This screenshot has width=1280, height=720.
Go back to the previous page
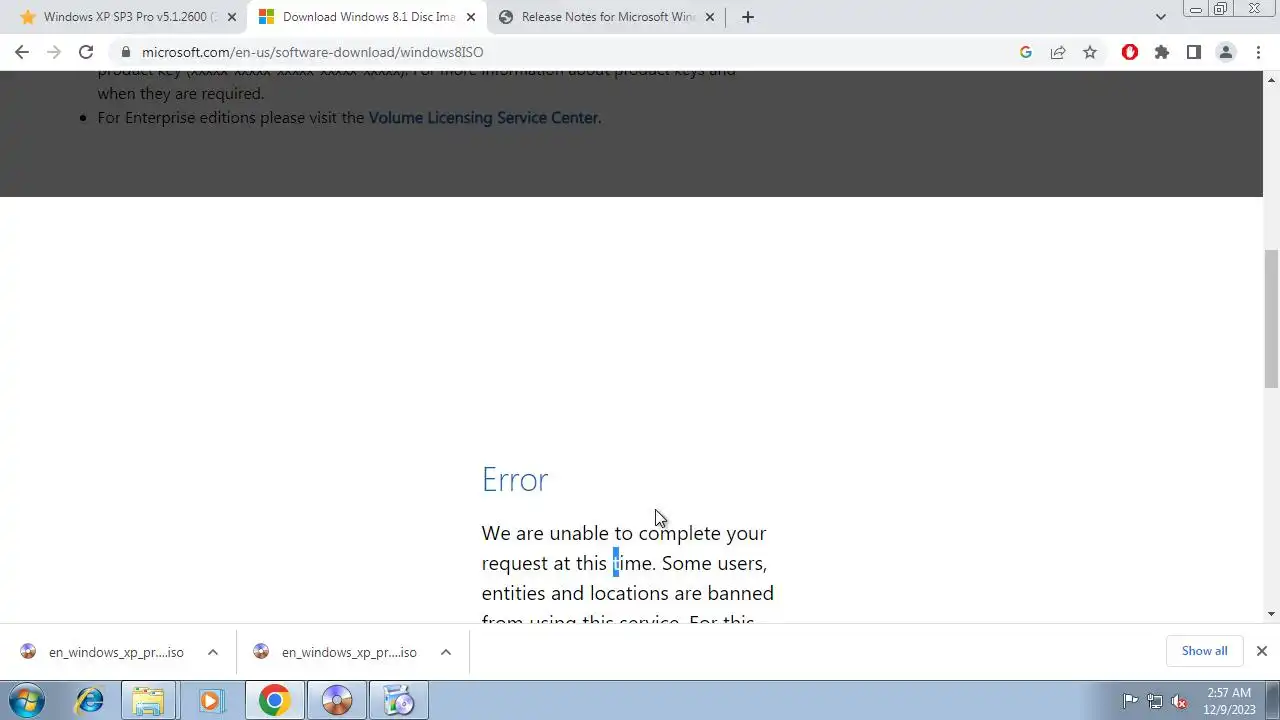22,52
